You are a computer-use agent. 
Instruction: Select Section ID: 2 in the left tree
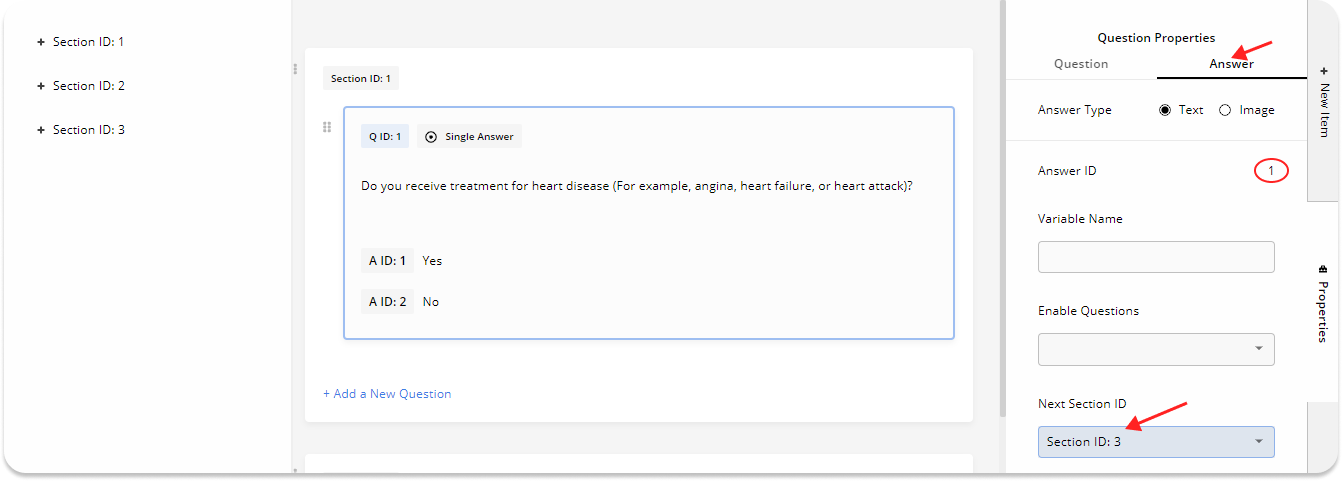(88, 86)
